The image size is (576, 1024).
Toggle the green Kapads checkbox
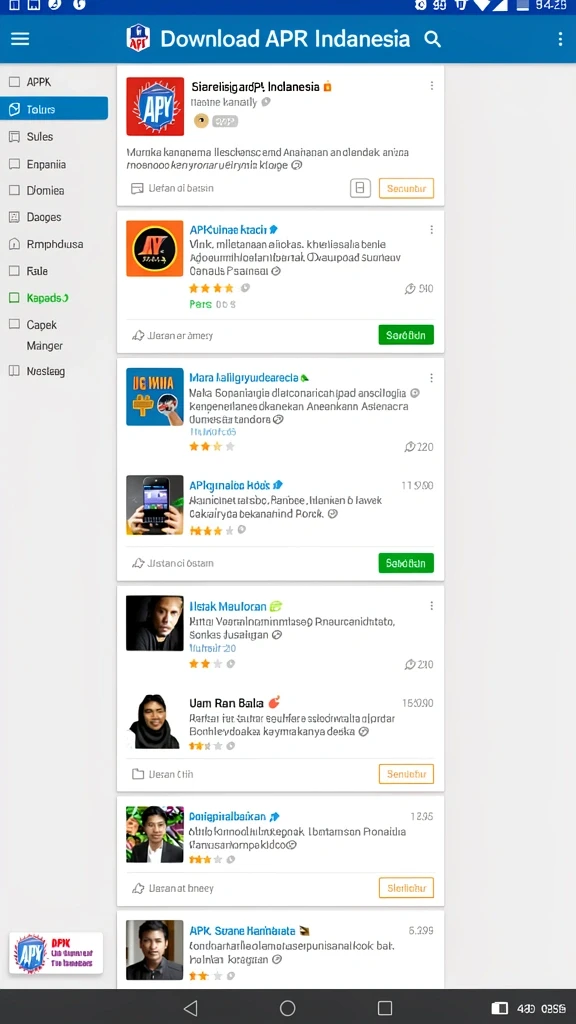[x=14, y=298]
